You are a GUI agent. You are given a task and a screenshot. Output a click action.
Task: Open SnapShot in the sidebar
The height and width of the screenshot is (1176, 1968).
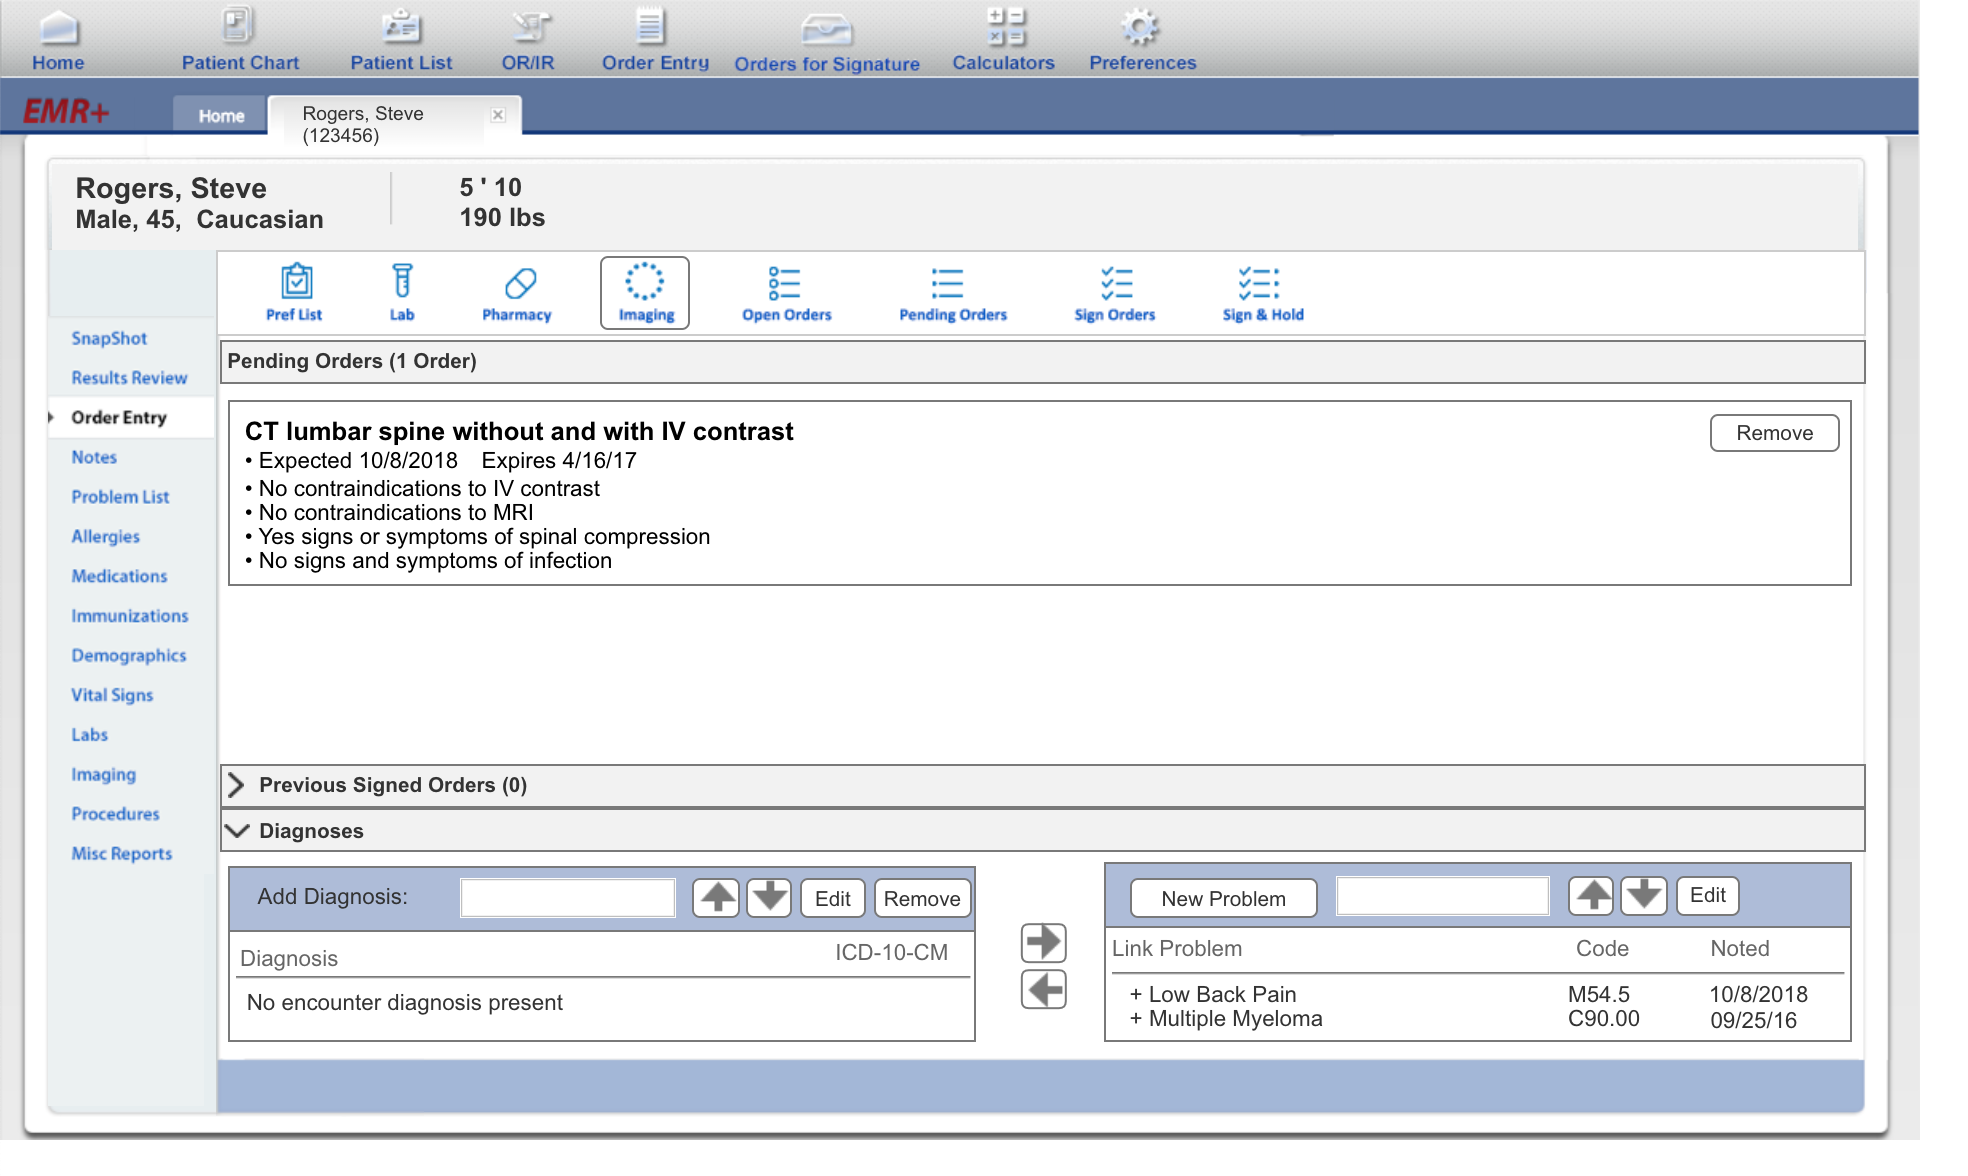[x=109, y=338]
